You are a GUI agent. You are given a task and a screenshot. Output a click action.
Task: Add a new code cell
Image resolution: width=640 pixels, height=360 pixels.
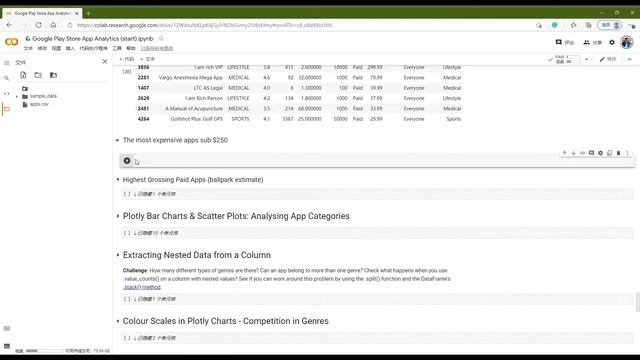point(127,59)
